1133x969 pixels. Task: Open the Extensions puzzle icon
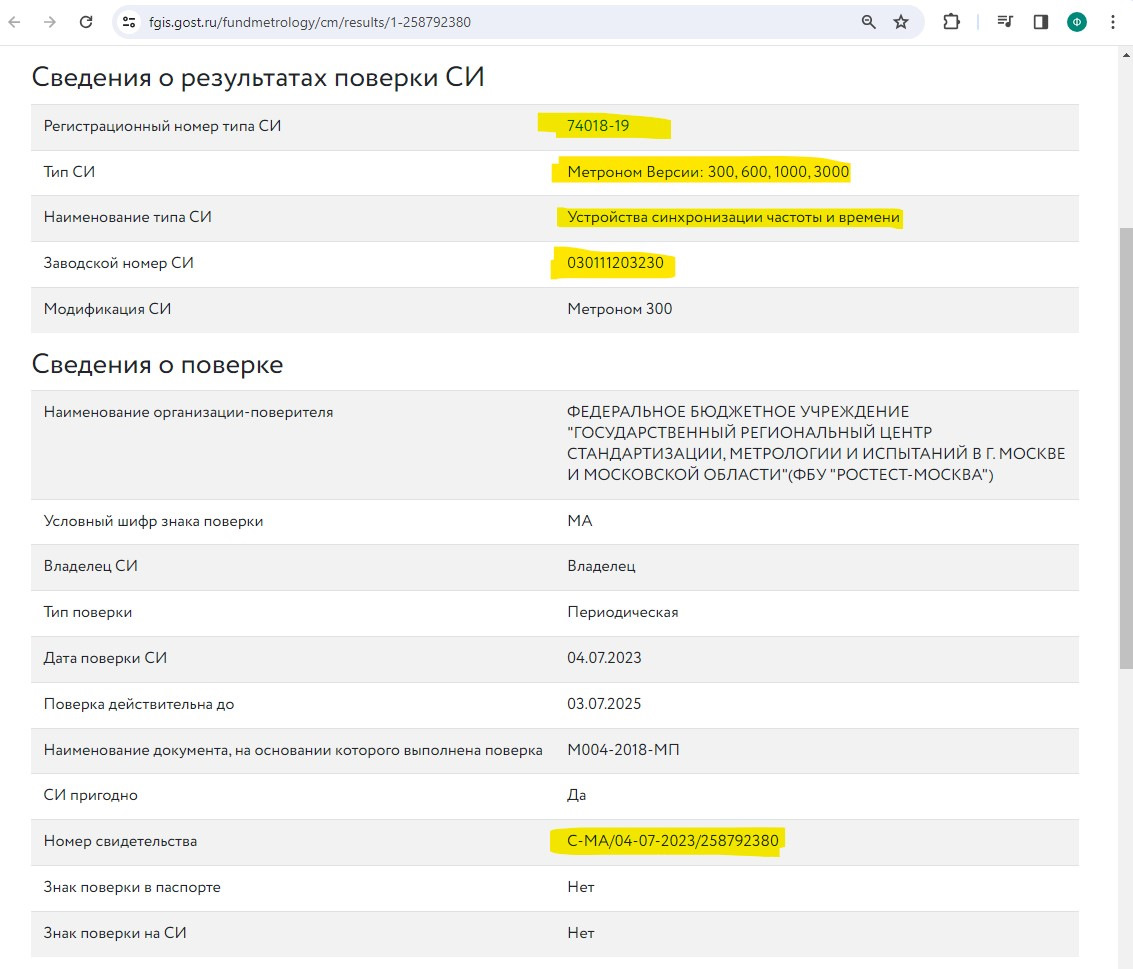[x=951, y=22]
